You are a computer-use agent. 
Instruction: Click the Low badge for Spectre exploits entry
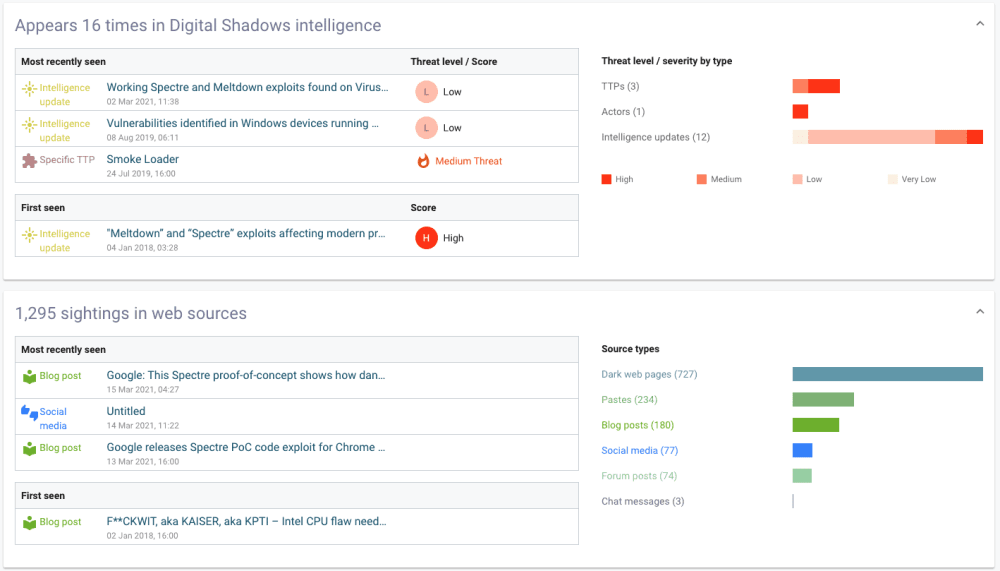pos(427,92)
